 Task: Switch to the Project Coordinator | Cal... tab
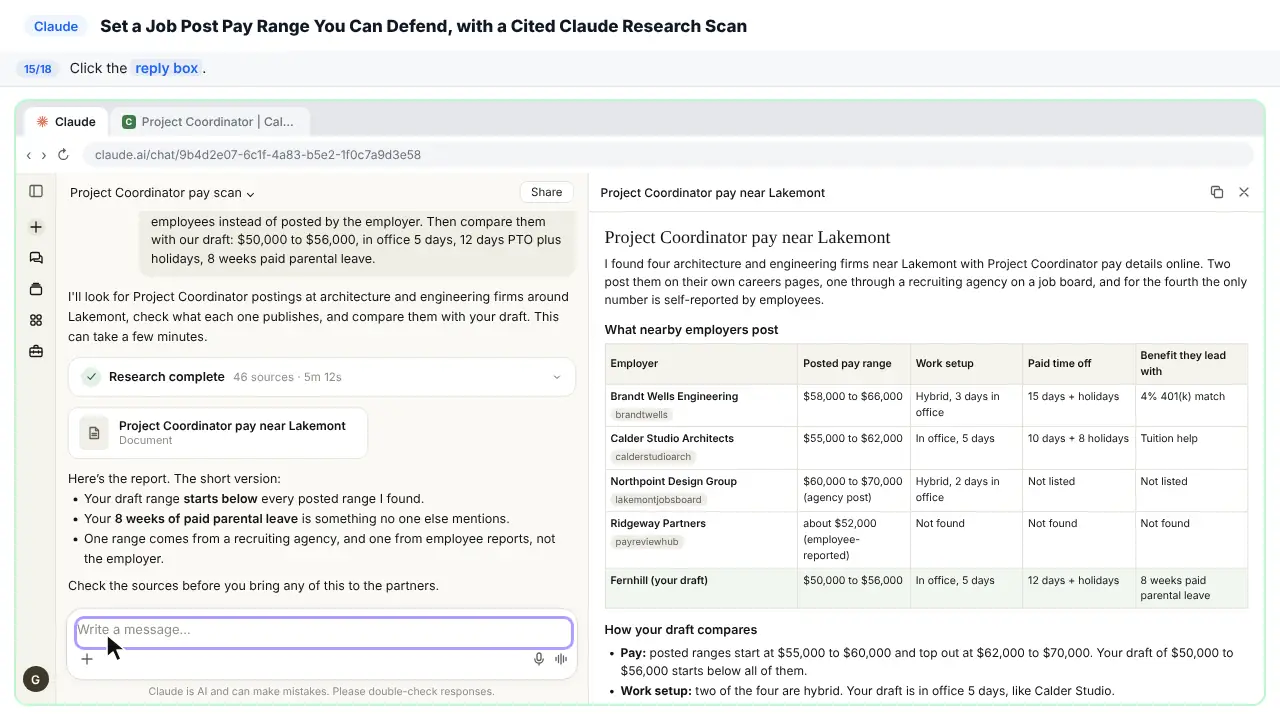click(x=208, y=122)
